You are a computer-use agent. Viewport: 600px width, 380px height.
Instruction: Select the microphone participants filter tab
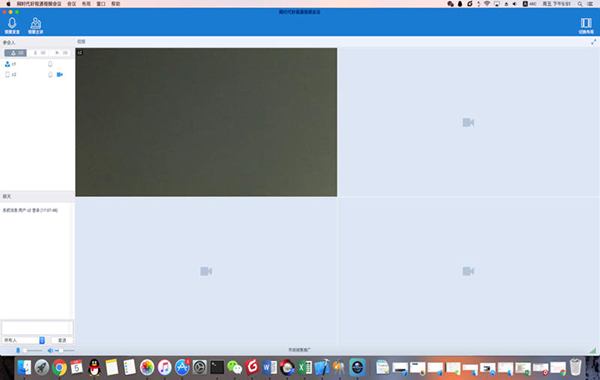(38, 53)
